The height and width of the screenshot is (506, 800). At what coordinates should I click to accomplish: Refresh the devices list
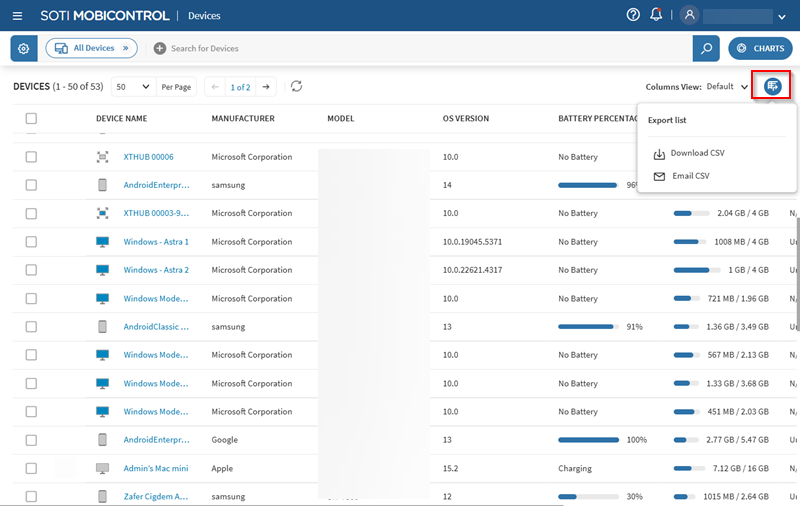(296, 87)
